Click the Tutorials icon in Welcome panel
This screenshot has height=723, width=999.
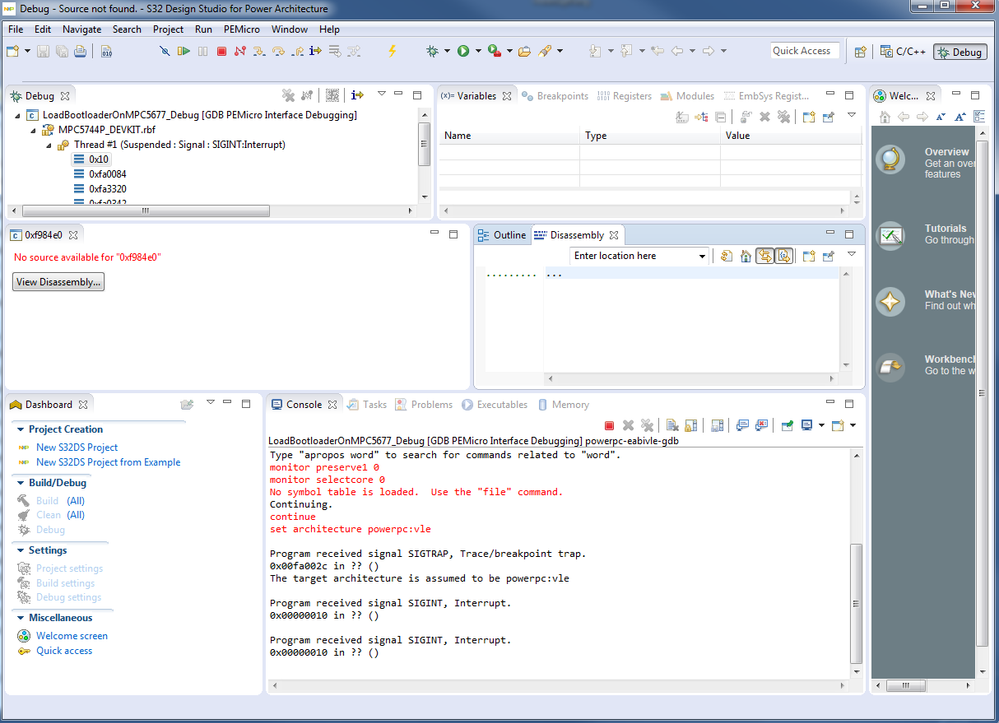coord(890,235)
